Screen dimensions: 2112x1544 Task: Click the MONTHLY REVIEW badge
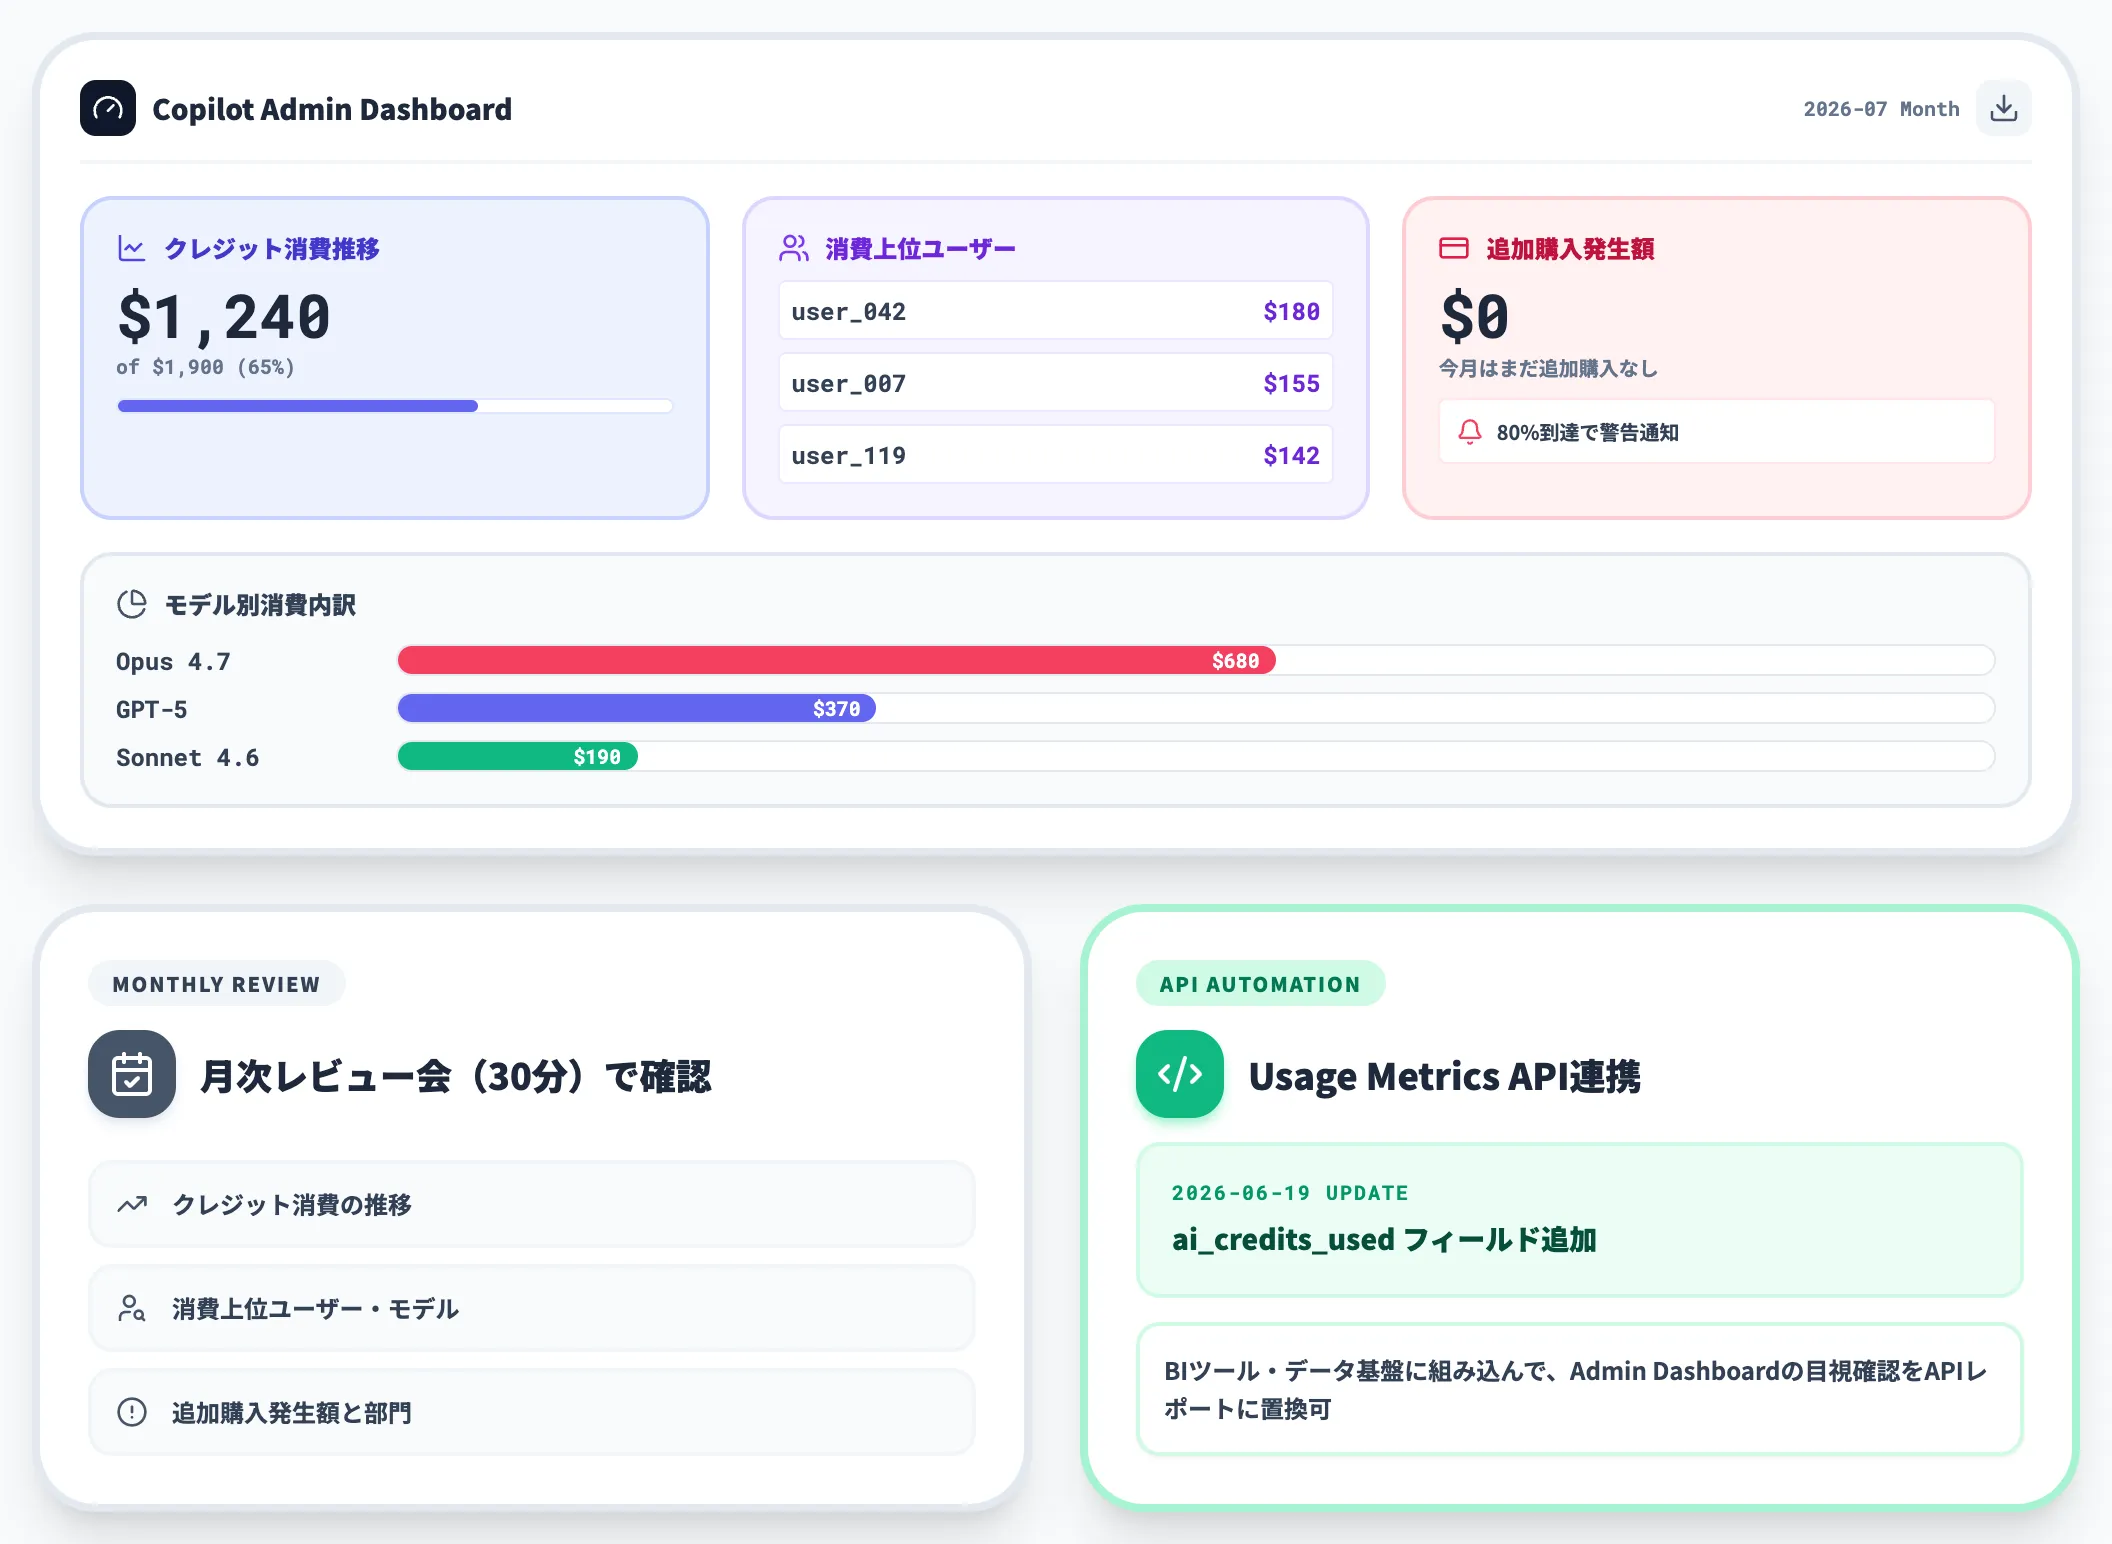click(x=217, y=984)
